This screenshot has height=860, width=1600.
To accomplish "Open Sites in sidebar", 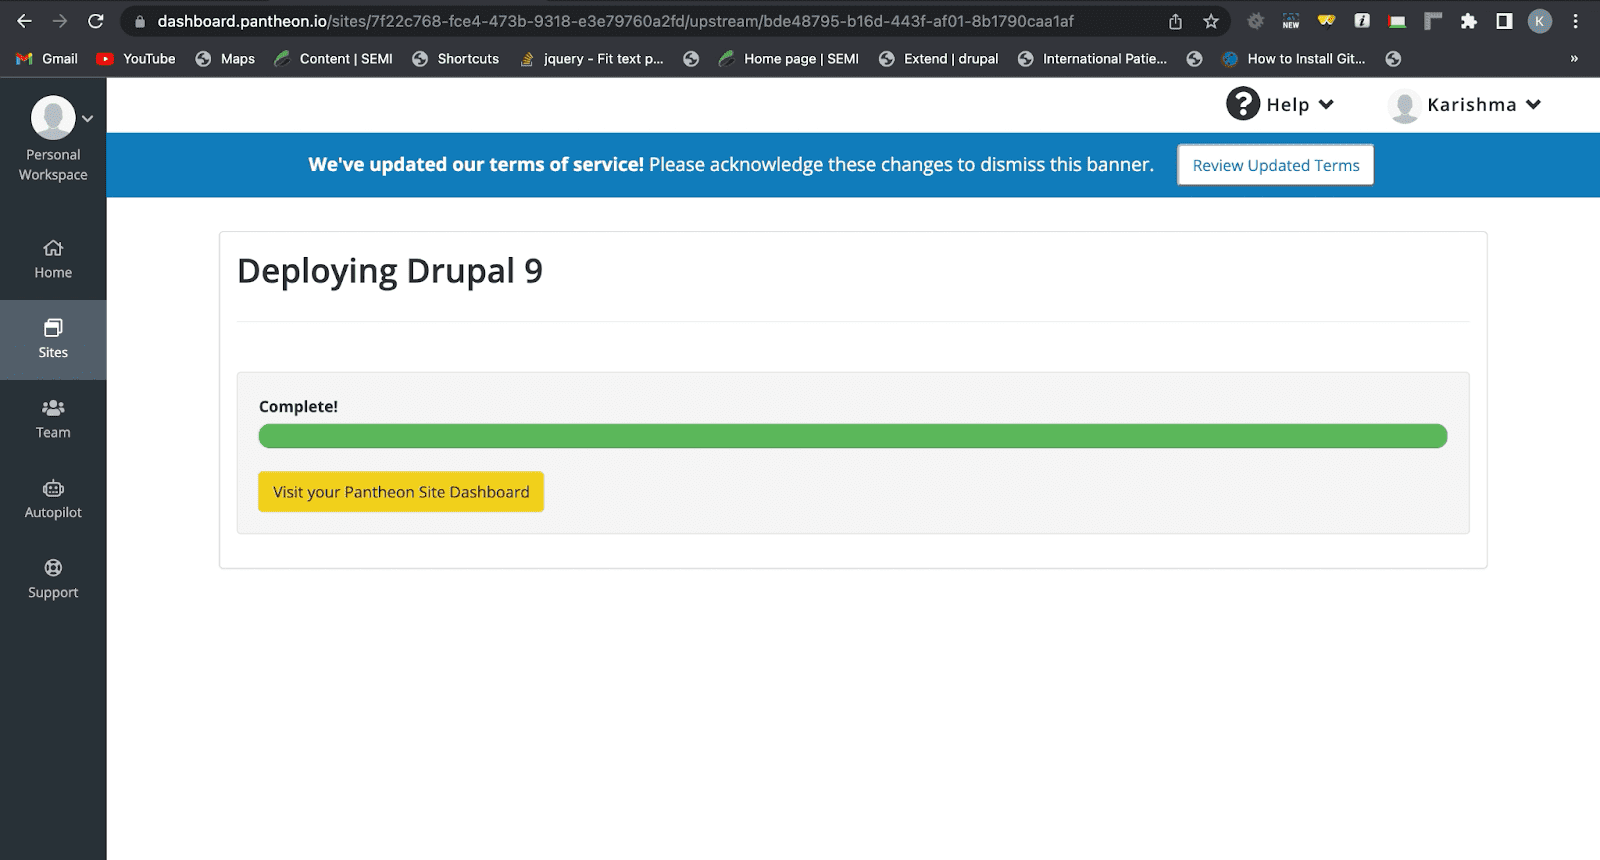I will (x=53, y=340).
